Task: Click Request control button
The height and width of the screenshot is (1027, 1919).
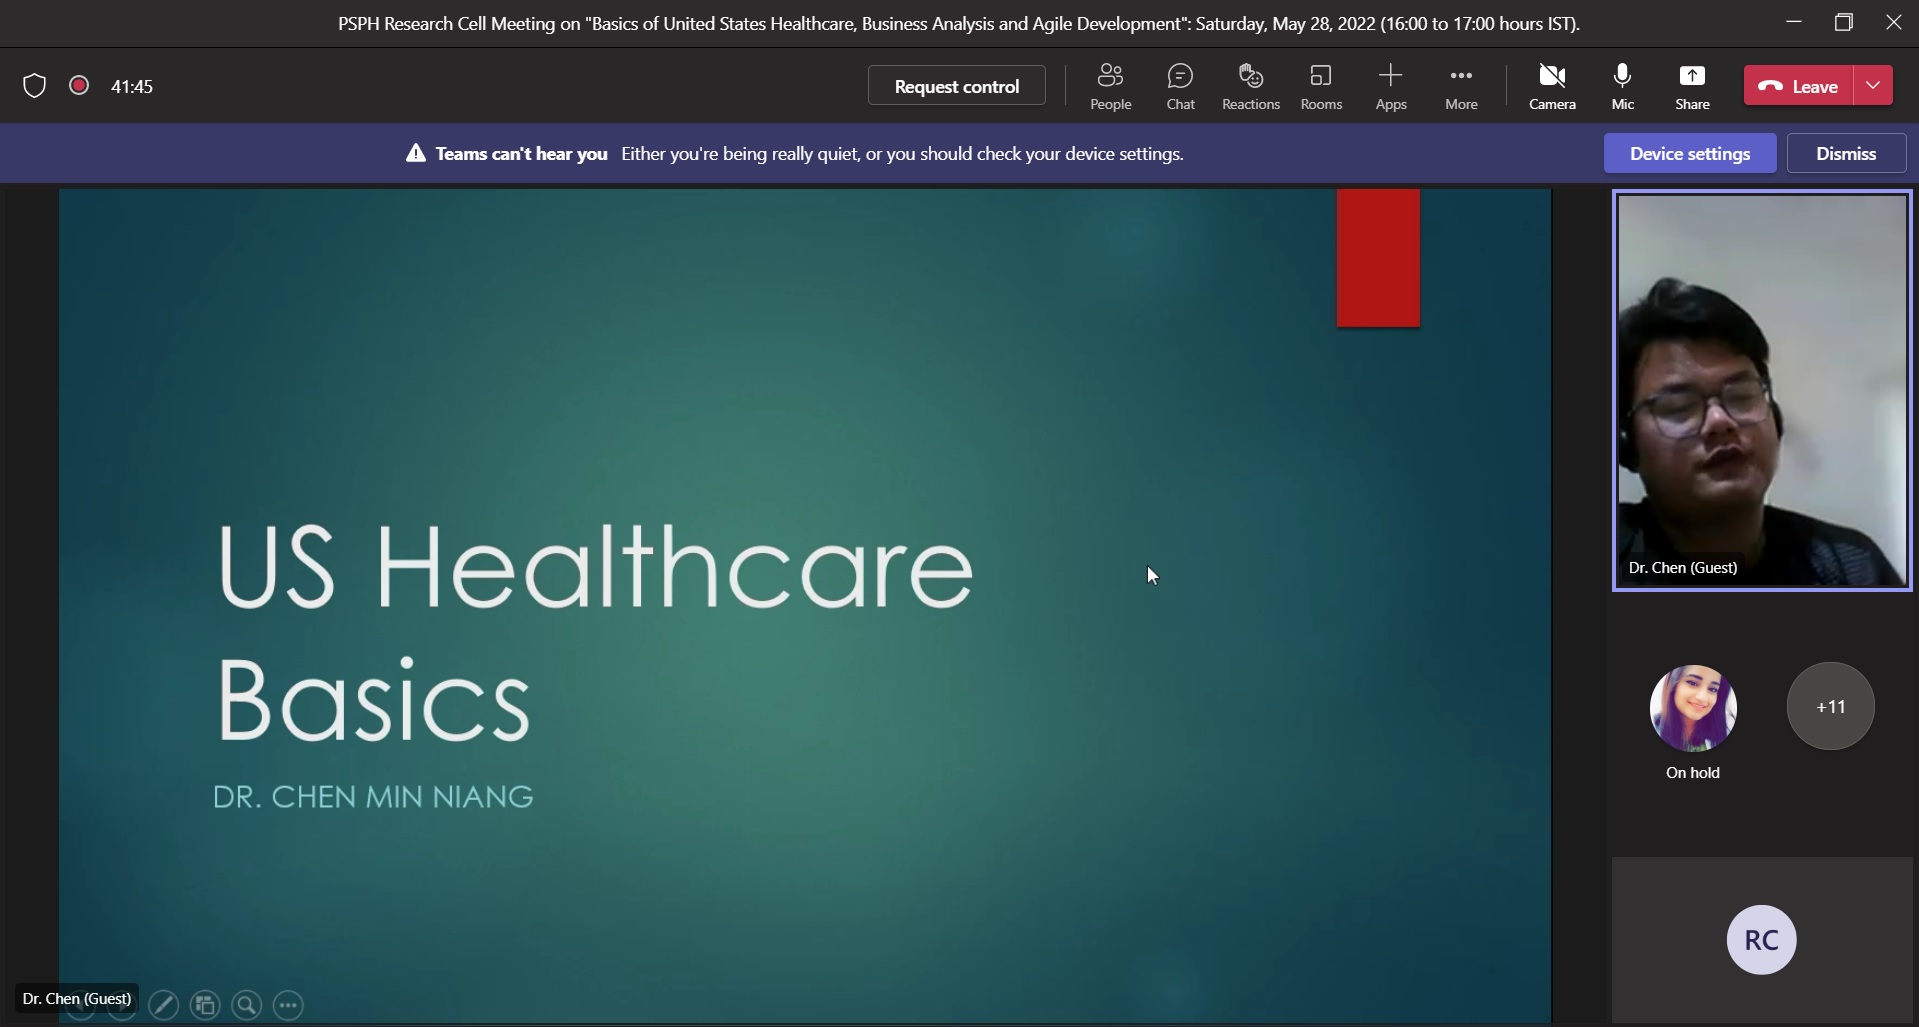Action: click(956, 86)
